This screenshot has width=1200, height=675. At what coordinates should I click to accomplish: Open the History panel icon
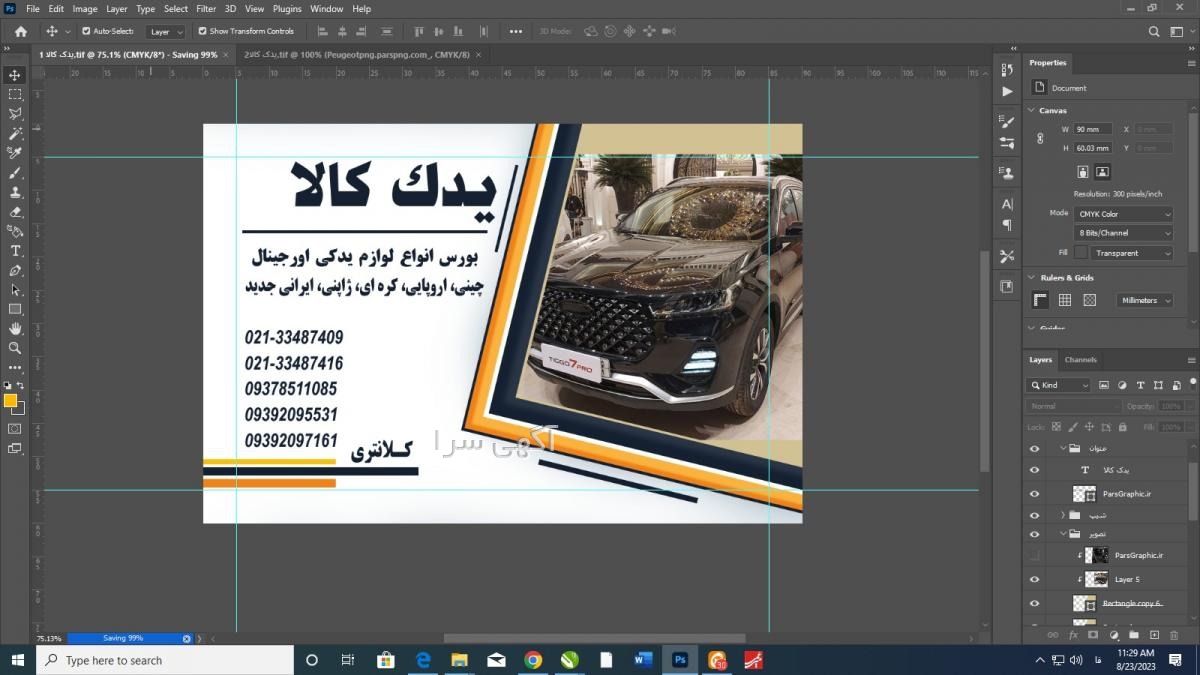pyautogui.click(x=1007, y=69)
